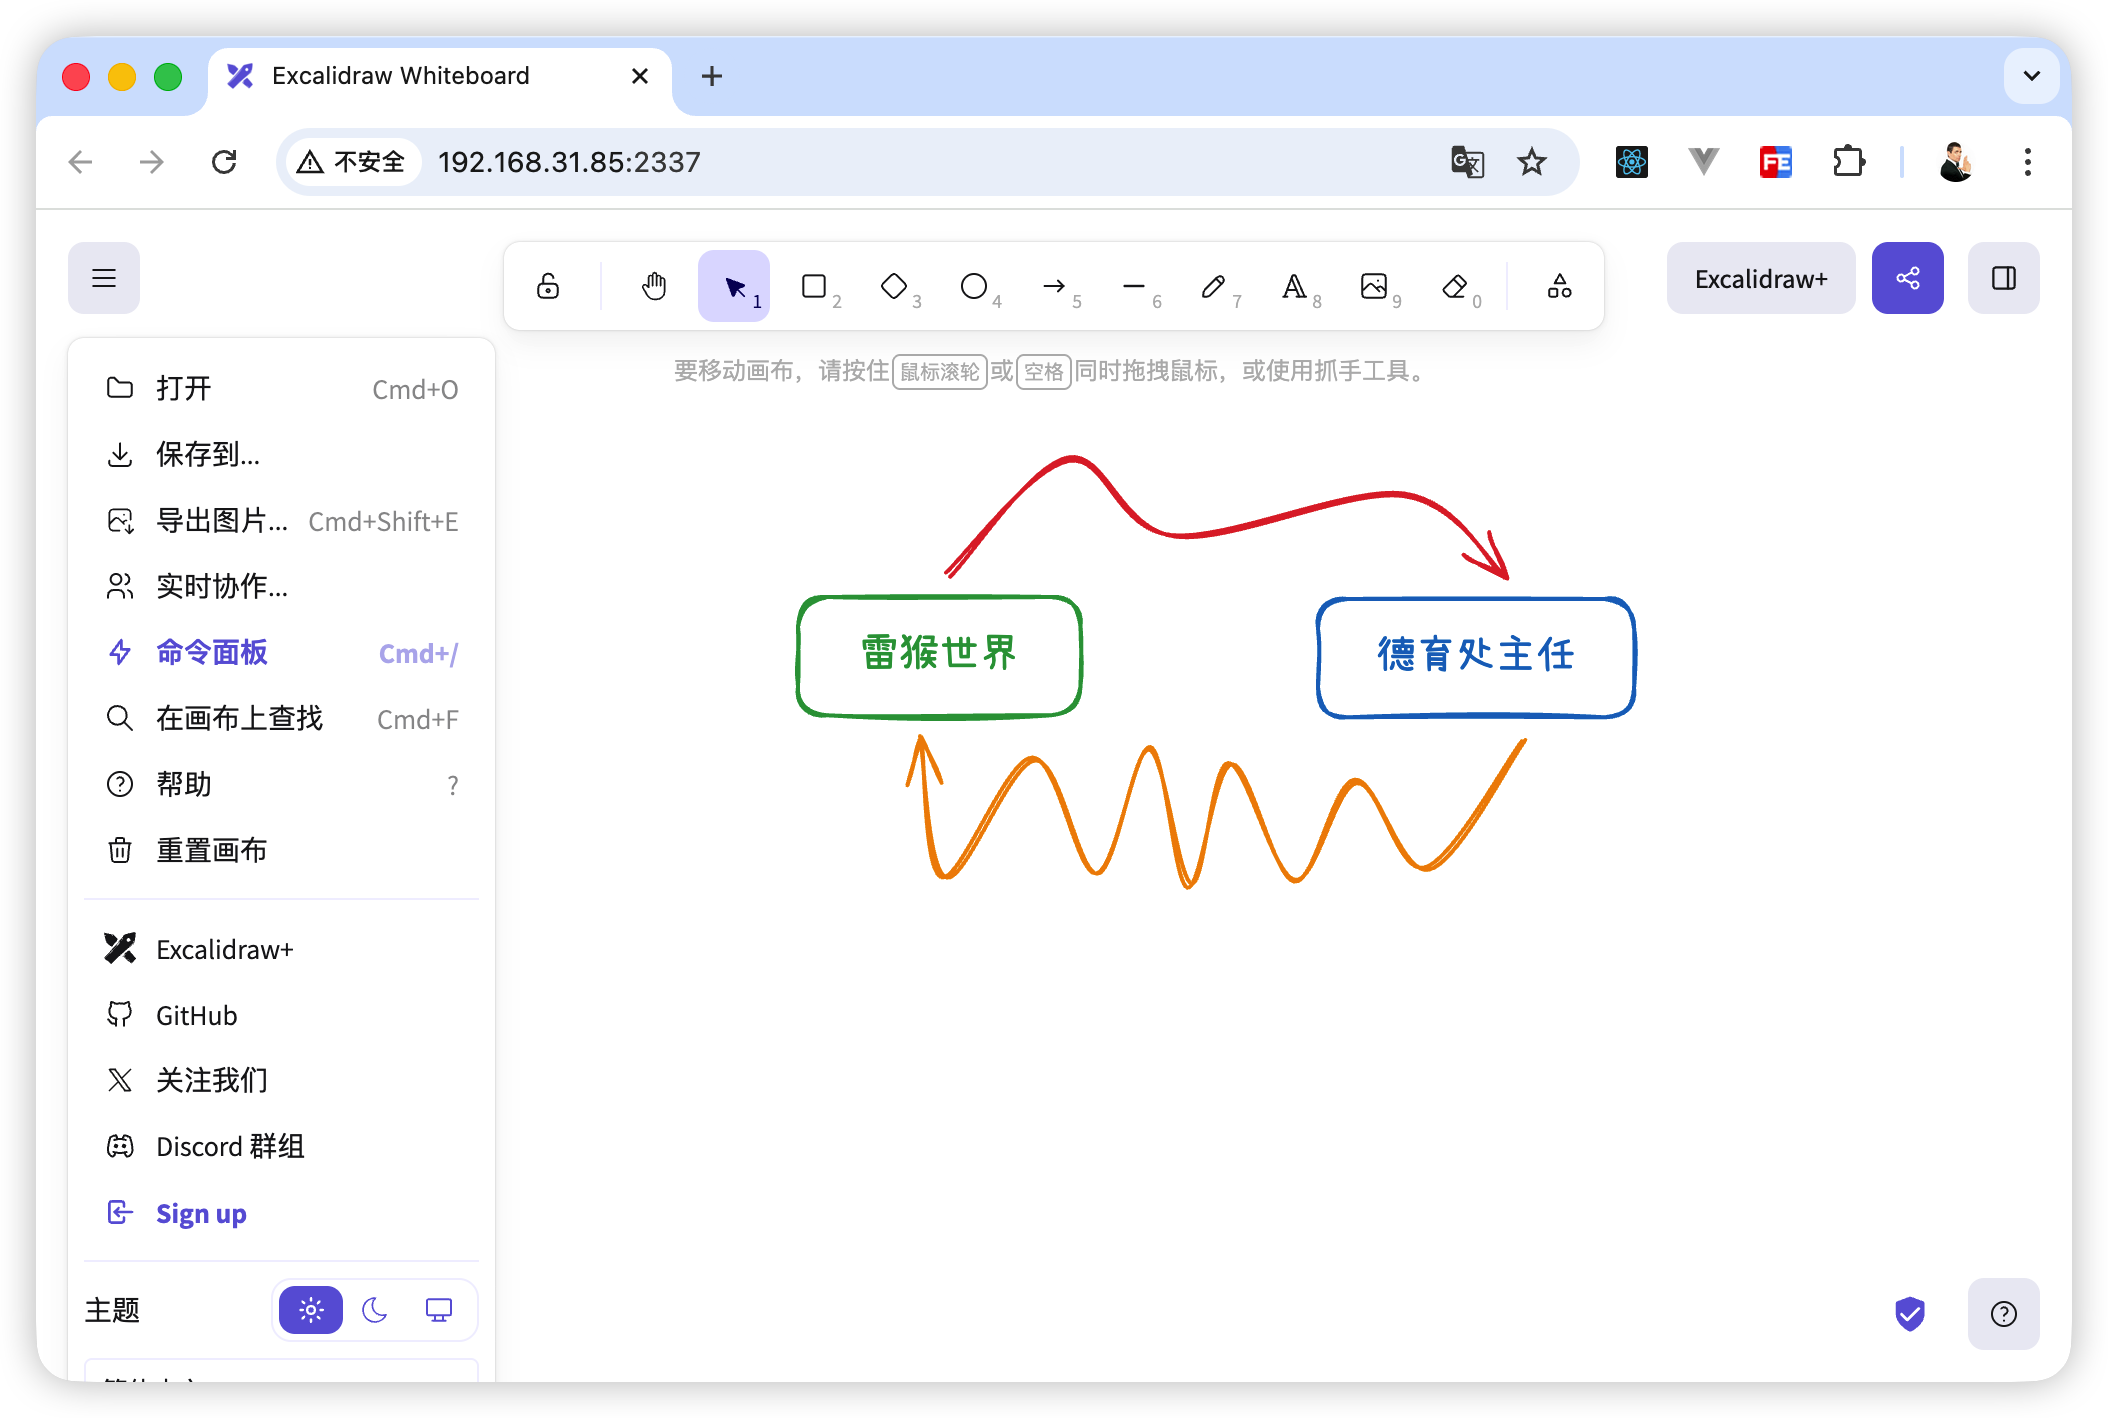Select the Rectangle shape tool

click(814, 286)
